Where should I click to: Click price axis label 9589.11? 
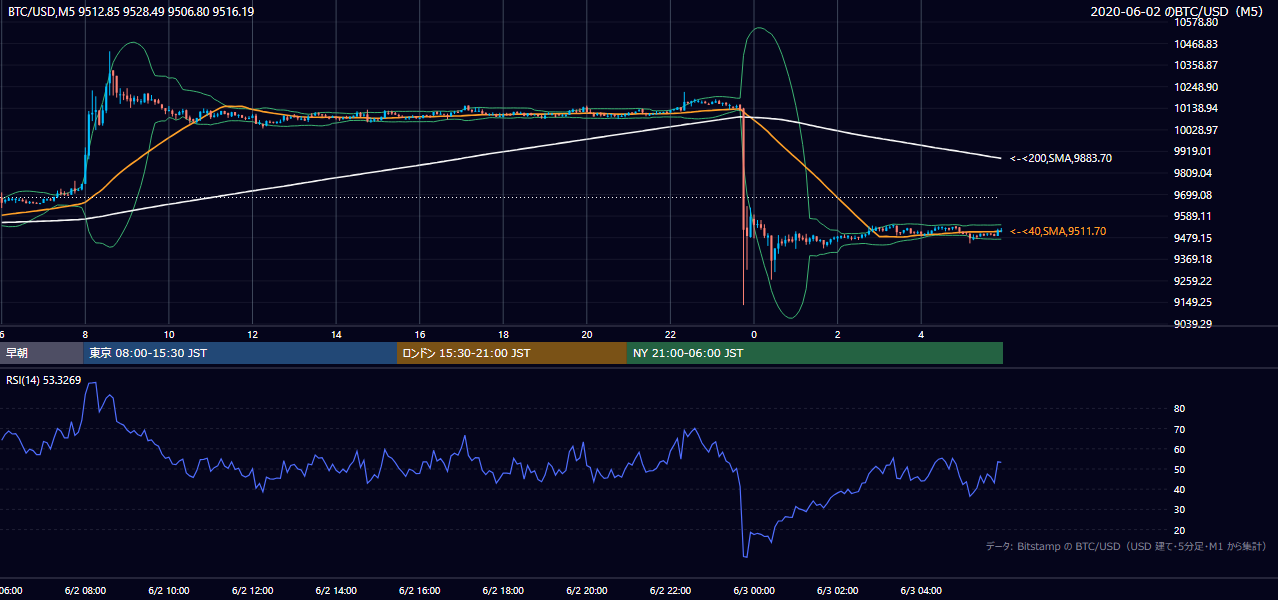(x=1193, y=216)
